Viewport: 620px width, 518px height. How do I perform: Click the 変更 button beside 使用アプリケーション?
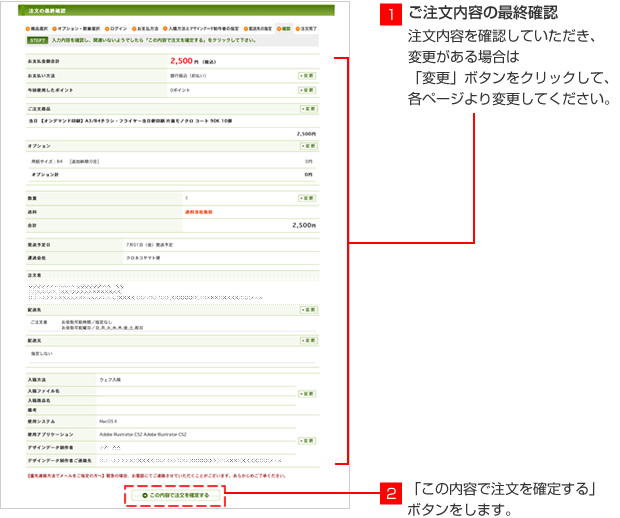click(x=308, y=440)
